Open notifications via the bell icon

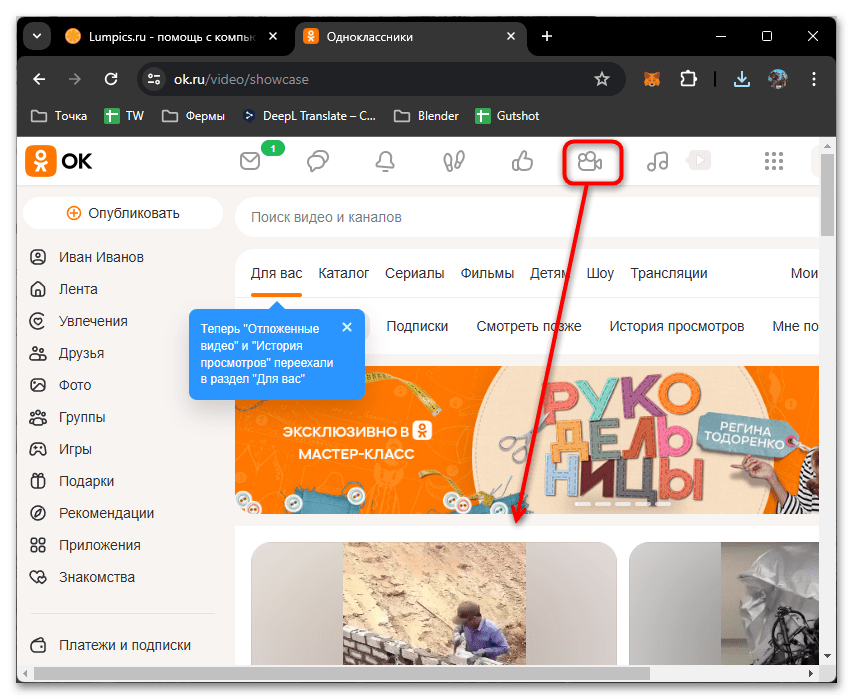[x=385, y=160]
